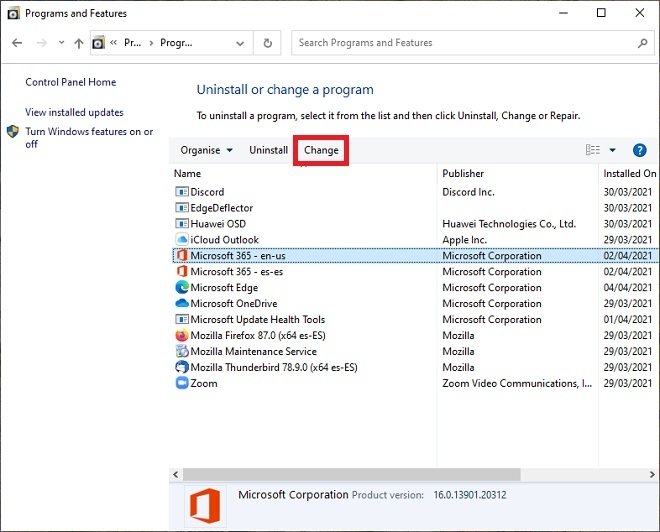Select Mozilla Firefox 87.0 entry
Viewport: 660px width, 532px height.
[258, 335]
